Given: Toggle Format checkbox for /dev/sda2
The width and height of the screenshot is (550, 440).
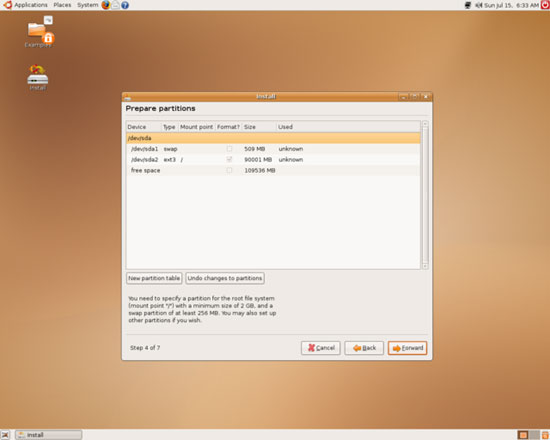Looking at the screenshot, I should pos(229,159).
